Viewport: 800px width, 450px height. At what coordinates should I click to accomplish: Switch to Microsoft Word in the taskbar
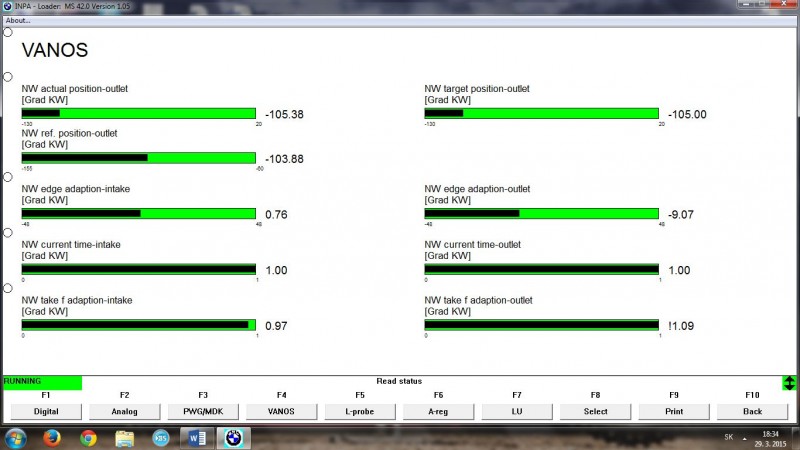(197, 438)
